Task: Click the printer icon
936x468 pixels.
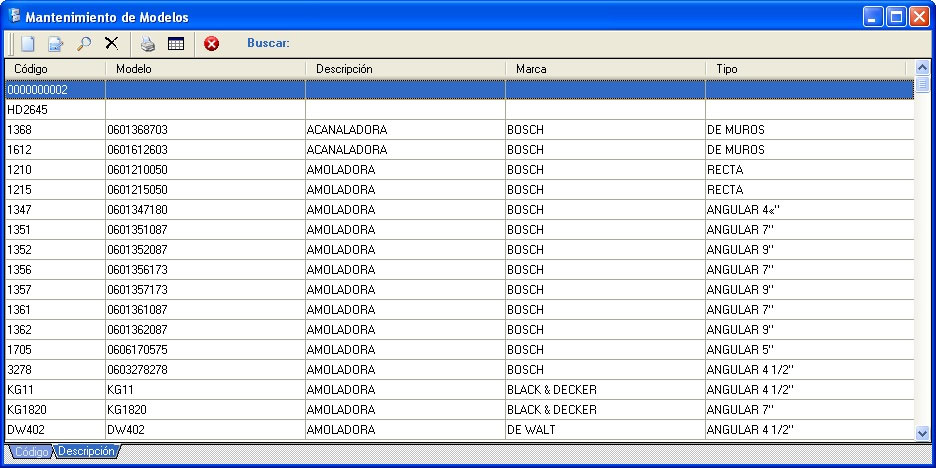Action: point(148,44)
